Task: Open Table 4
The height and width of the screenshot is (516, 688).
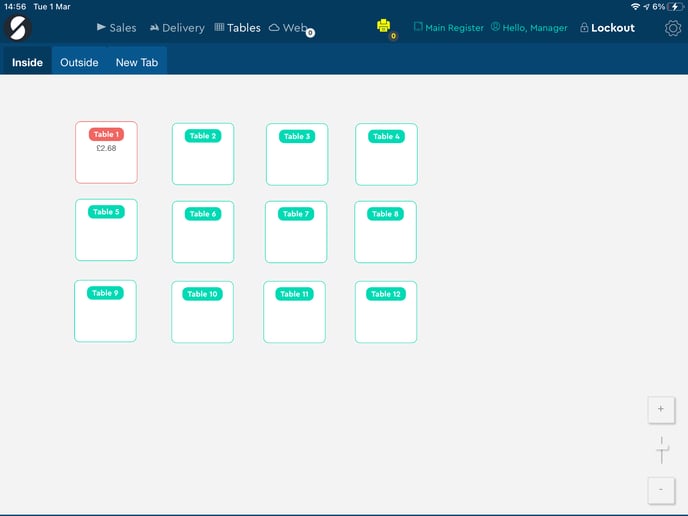Action: 386,154
